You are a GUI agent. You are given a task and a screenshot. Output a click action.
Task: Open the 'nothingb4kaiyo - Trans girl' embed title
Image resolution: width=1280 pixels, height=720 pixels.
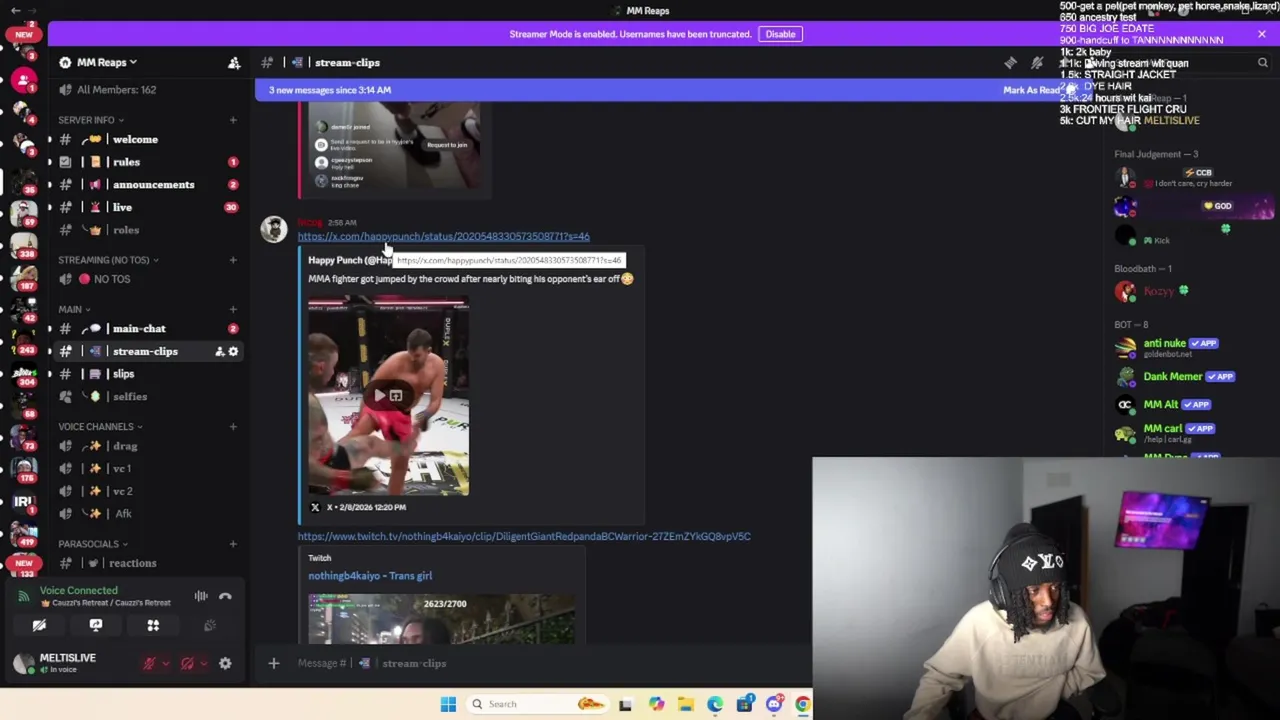pos(370,576)
